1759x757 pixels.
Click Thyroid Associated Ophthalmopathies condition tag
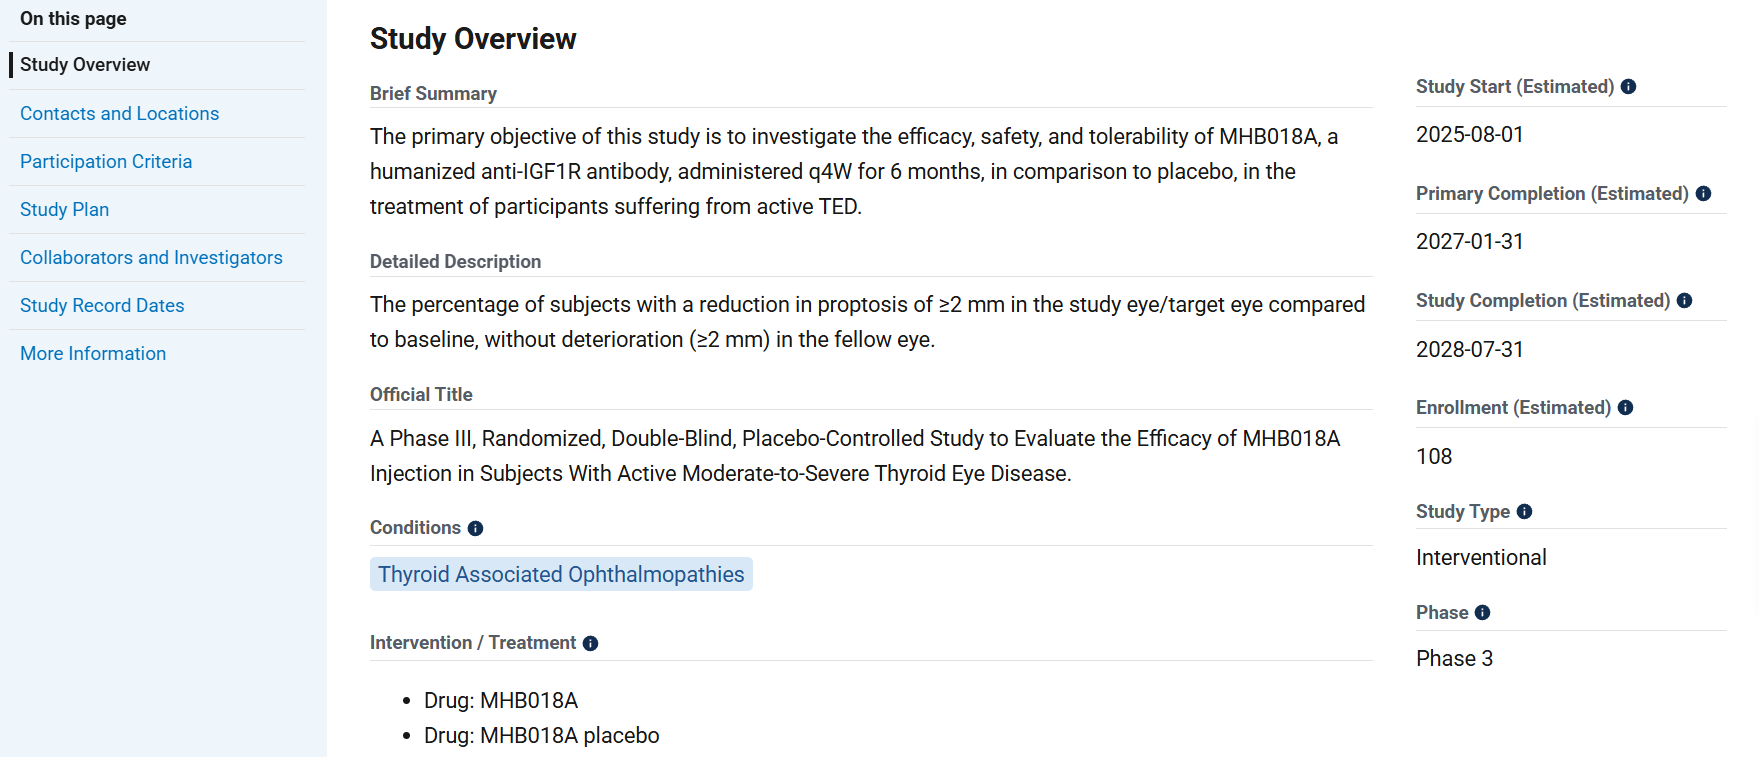click(x=561, y=575)
